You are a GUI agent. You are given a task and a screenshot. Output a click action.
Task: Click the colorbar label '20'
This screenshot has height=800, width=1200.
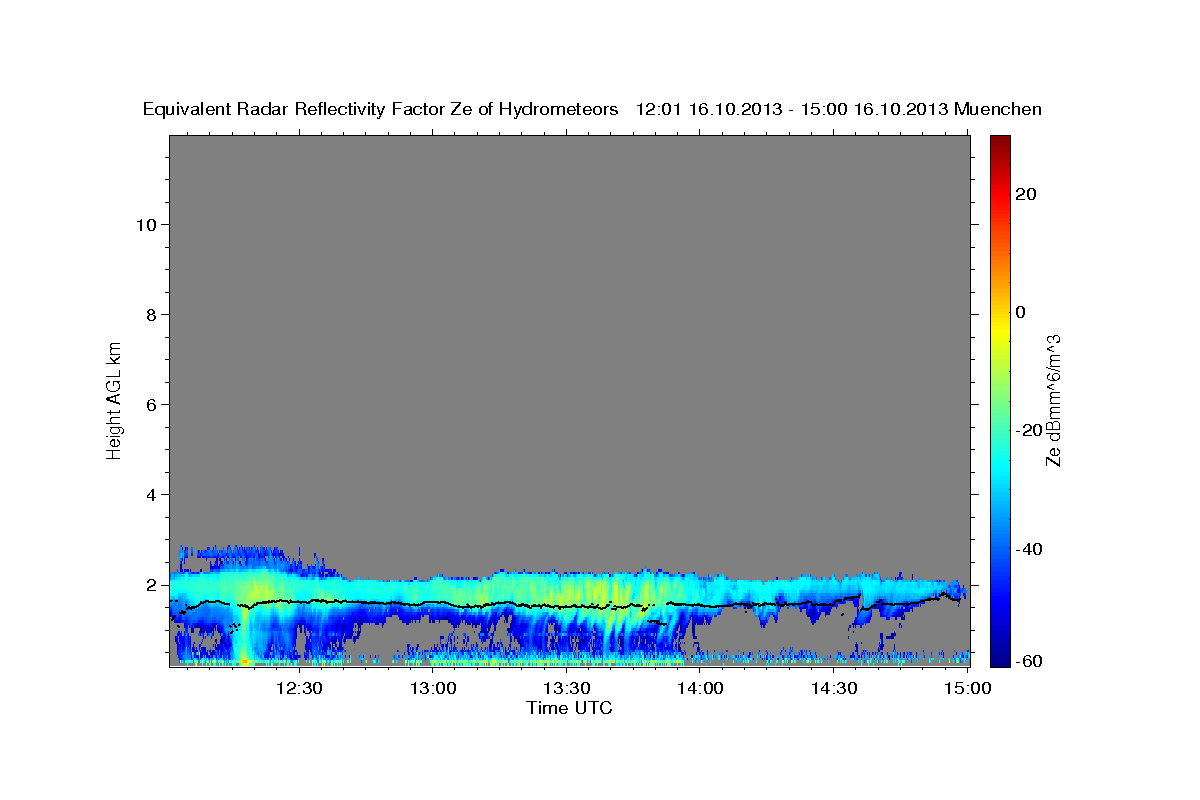click(1025, 194)
